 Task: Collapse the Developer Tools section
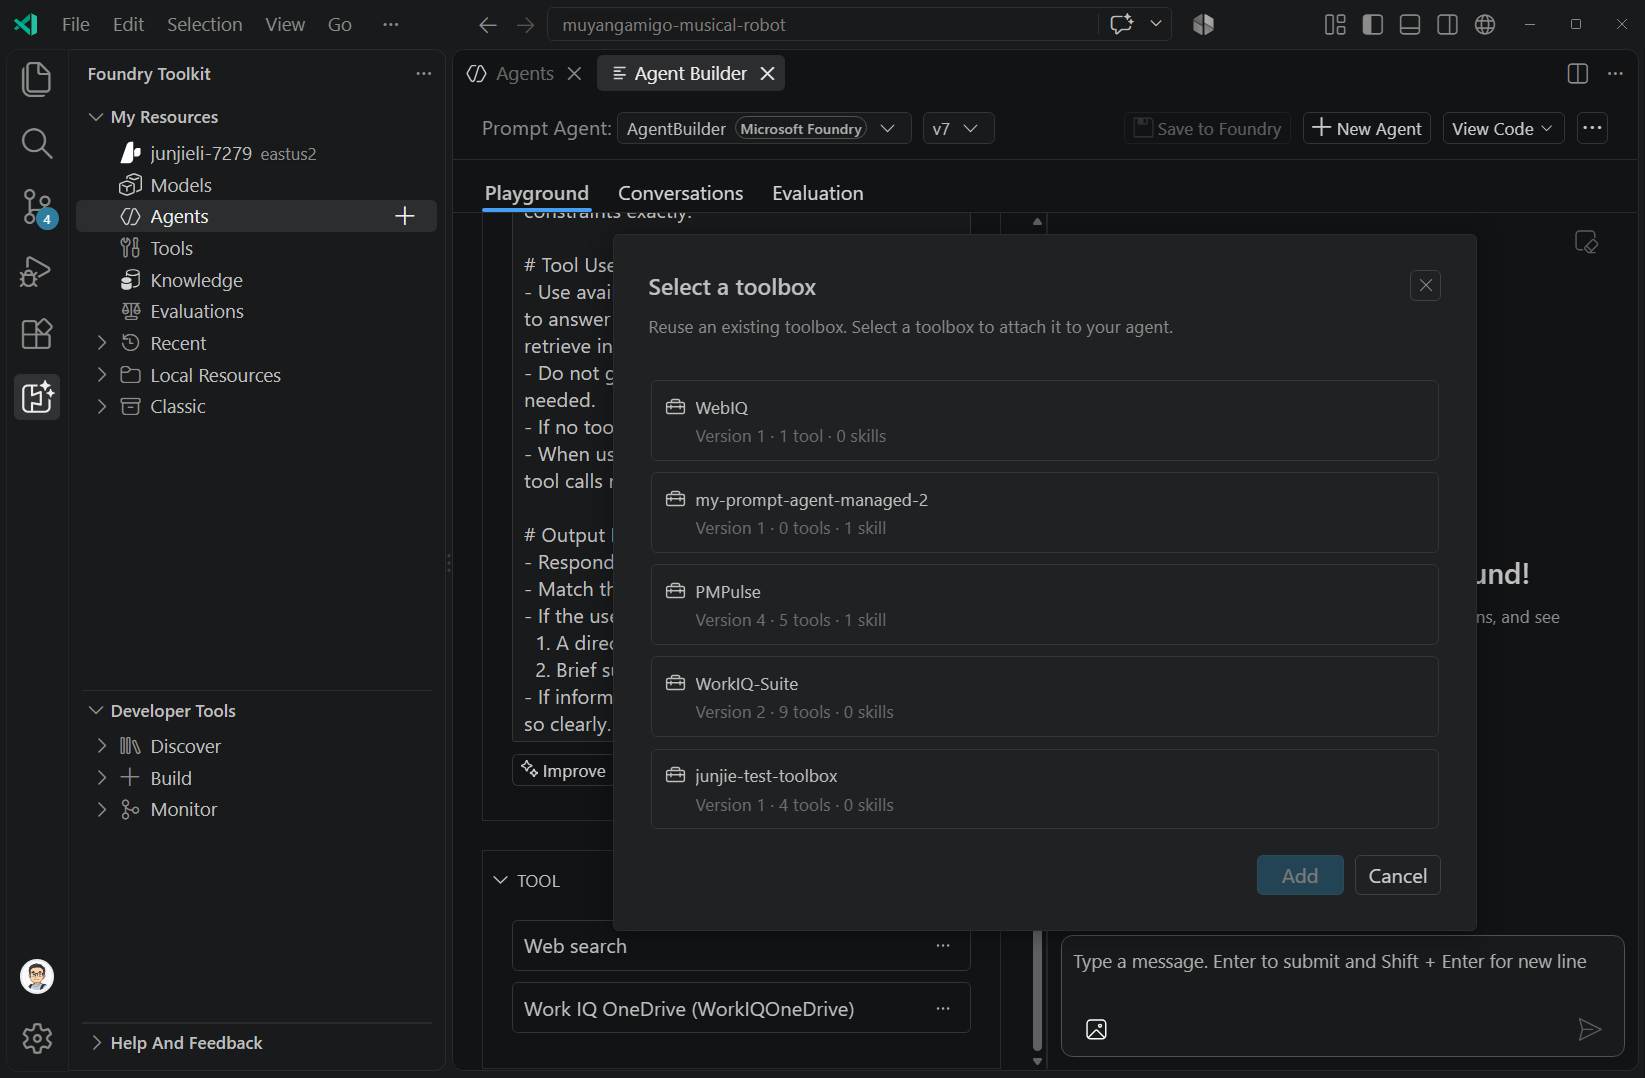[x=96, y=711]
